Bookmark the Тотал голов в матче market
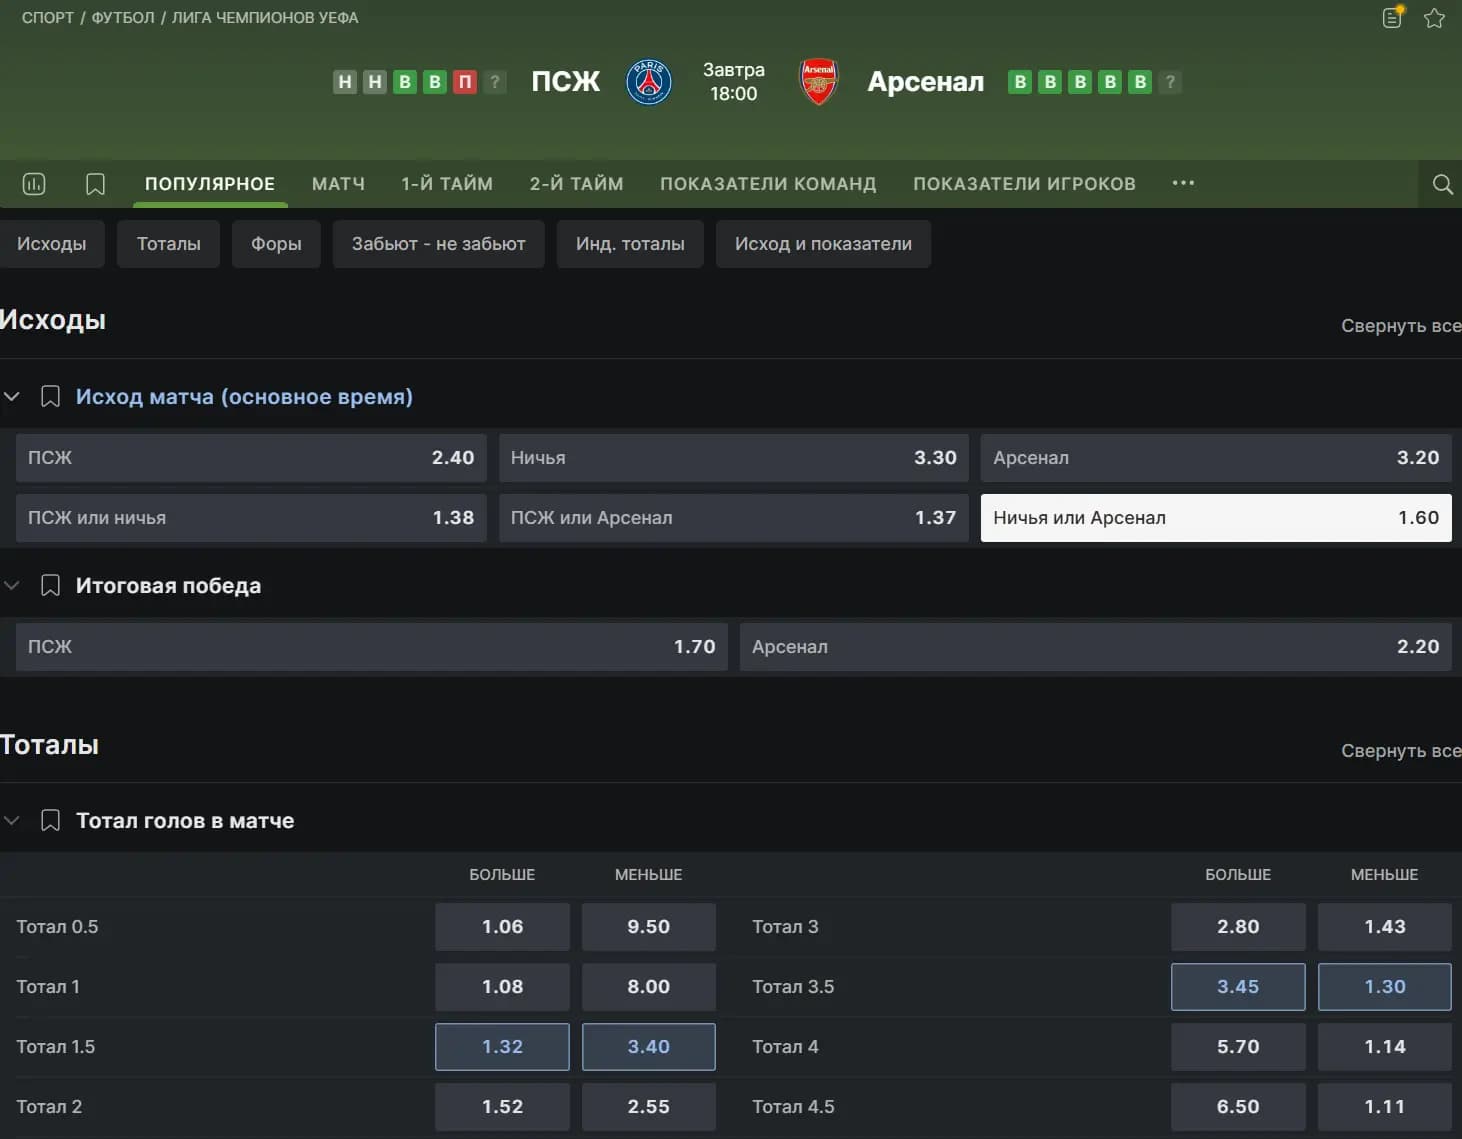 [50, 821]
